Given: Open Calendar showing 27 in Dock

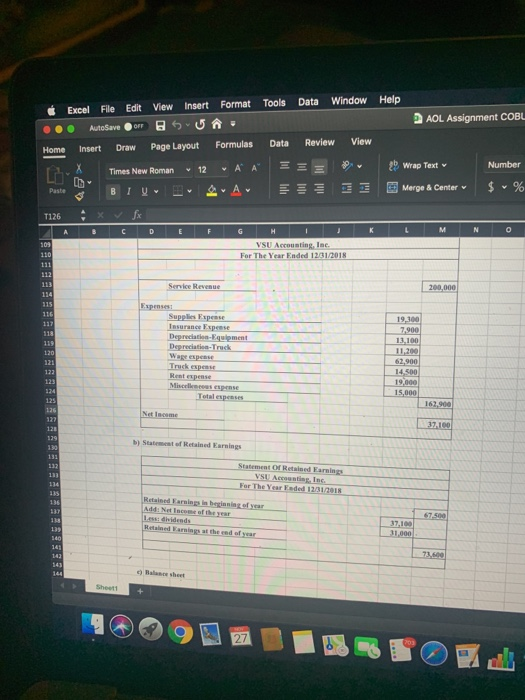Looking at the screenshot, I should tap(241, 637).
